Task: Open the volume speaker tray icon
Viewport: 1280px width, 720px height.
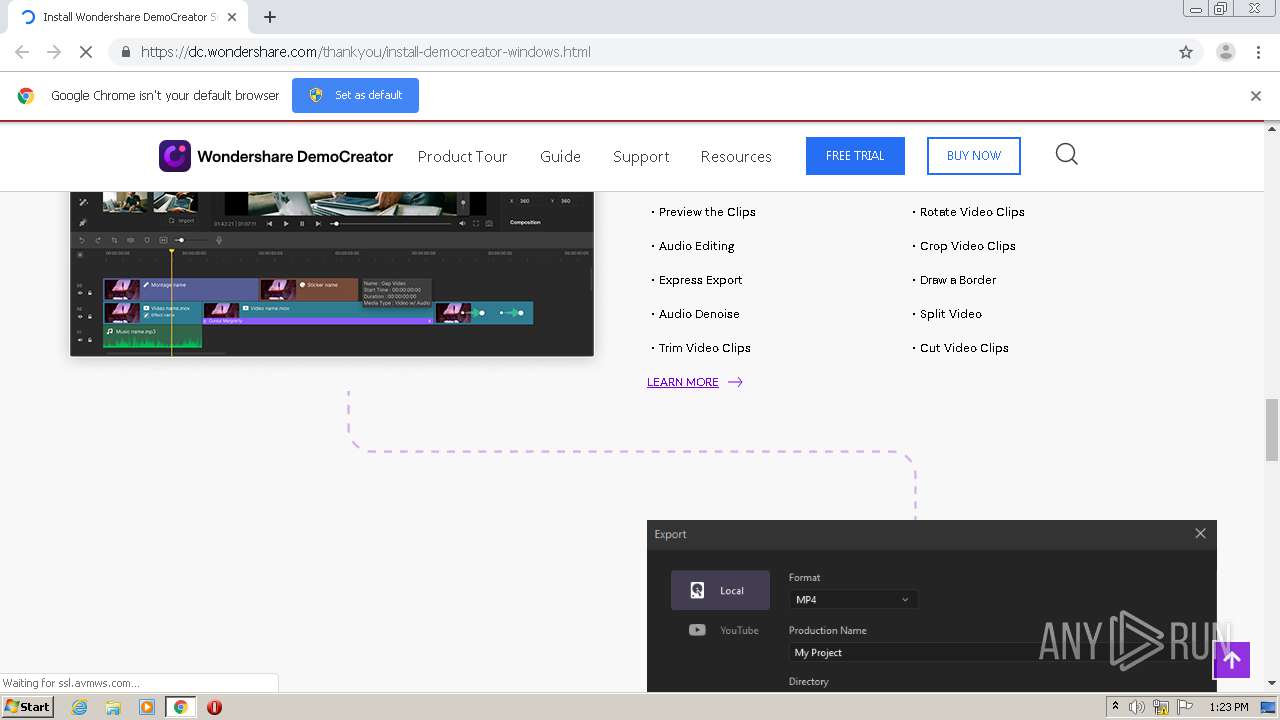Action: click(1137, 707)
